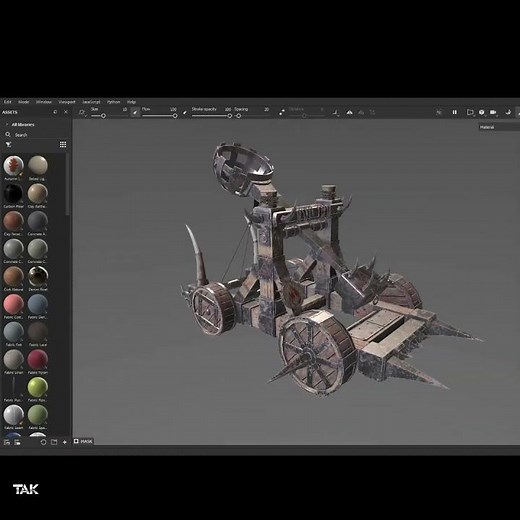Select the Carbon Fiber material
Image resolution: width=520 pixels, height=520 pixels.
coord(14,193)
